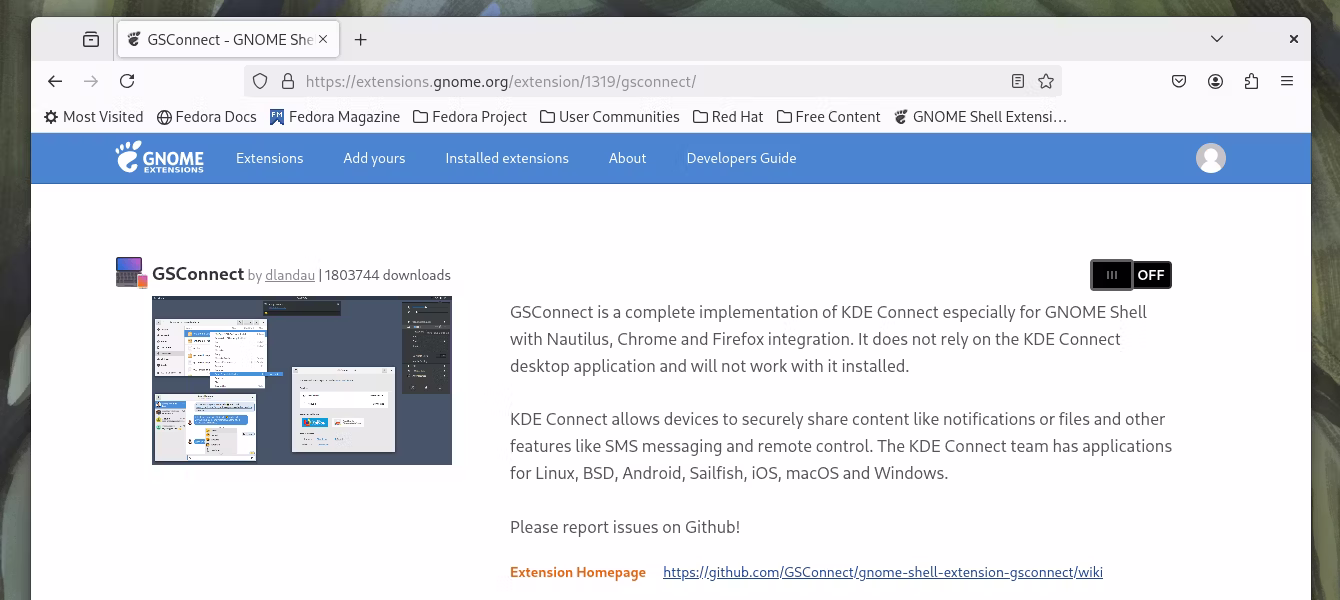This screenshot has width=1340, height=600.
Task: Click the GSConnect screenshot thumbnail
Action: [x=302, y=380]
